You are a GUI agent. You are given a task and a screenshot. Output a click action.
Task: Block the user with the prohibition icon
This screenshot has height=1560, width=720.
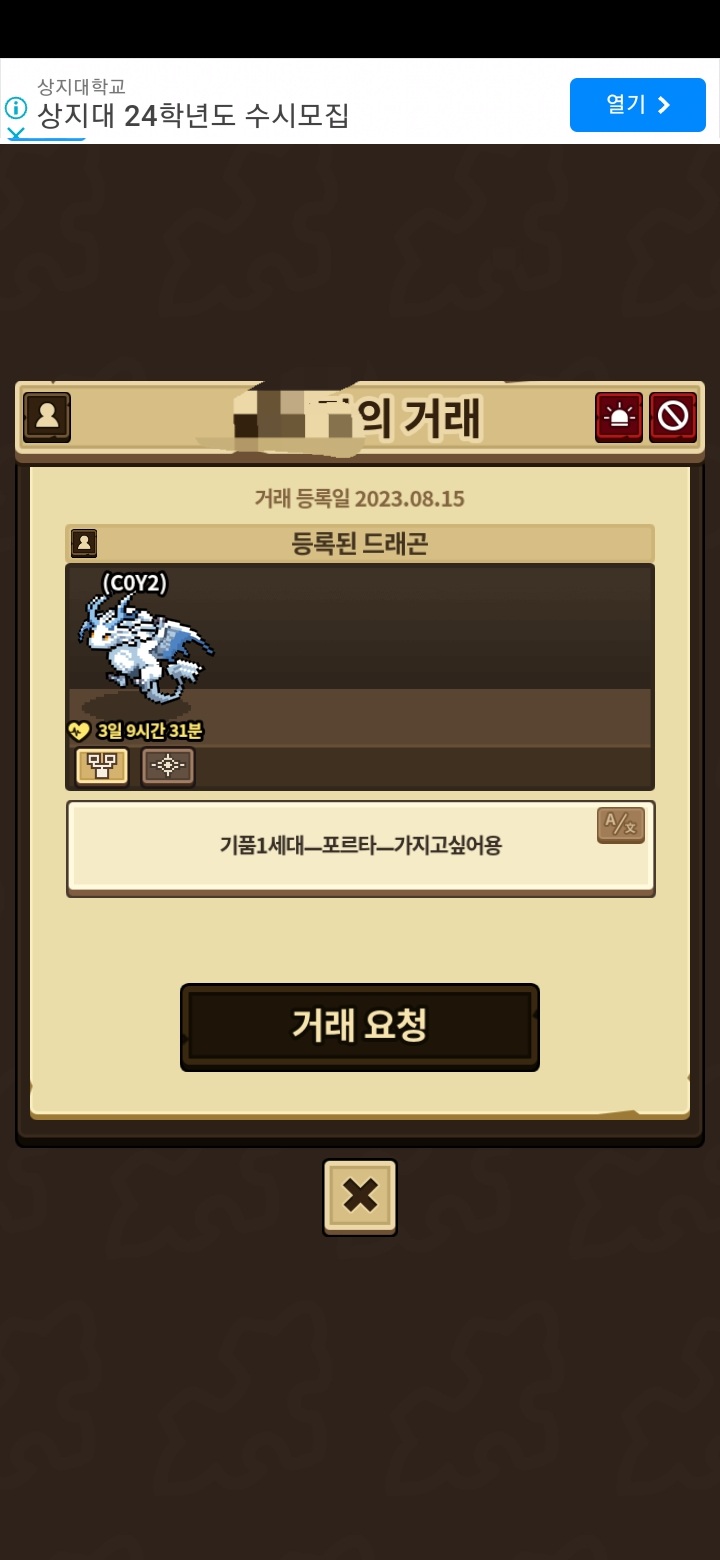(x=673, y=416)
